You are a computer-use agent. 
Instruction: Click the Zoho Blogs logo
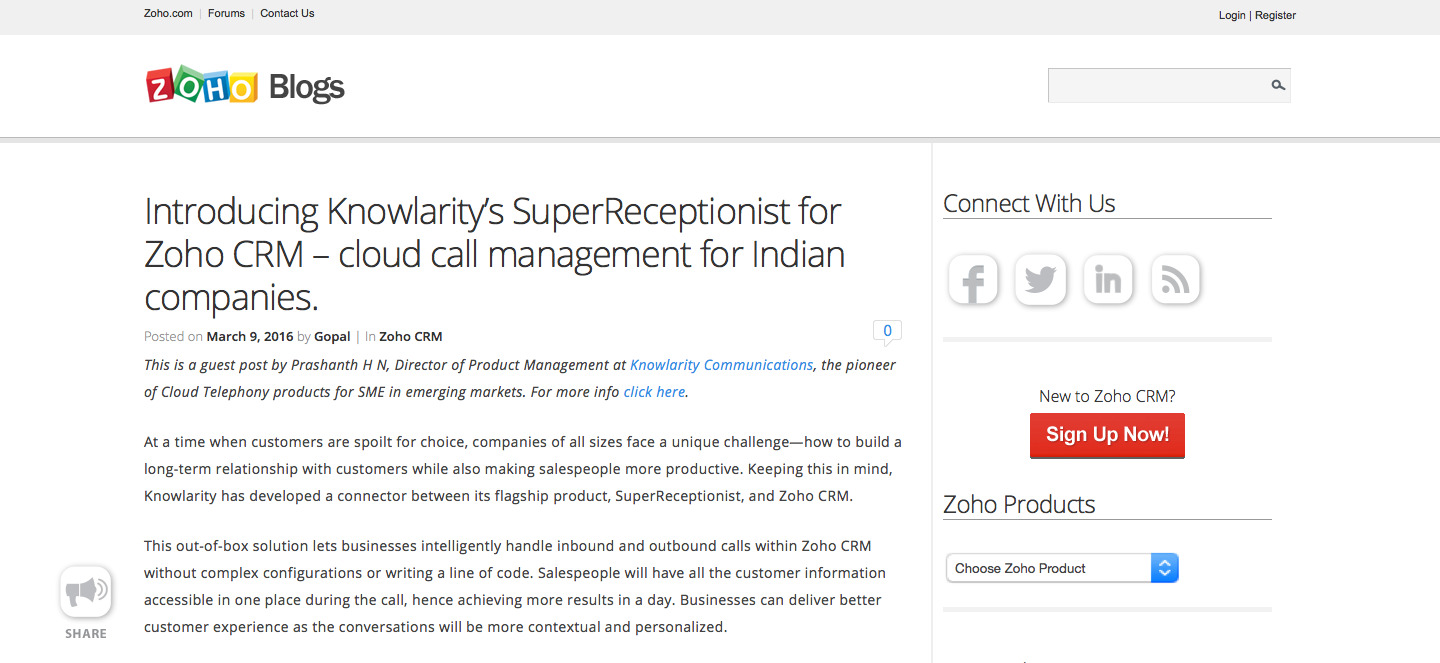245,87
